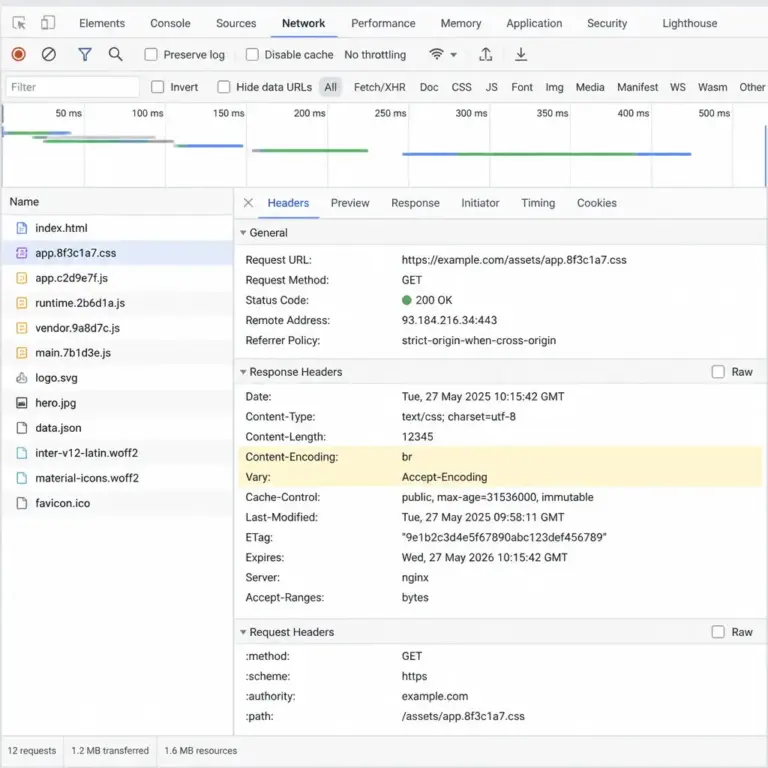This screenshot has height=768, width=768.
Task: Open network conditions wifi icon
Action: click(436, 54)
